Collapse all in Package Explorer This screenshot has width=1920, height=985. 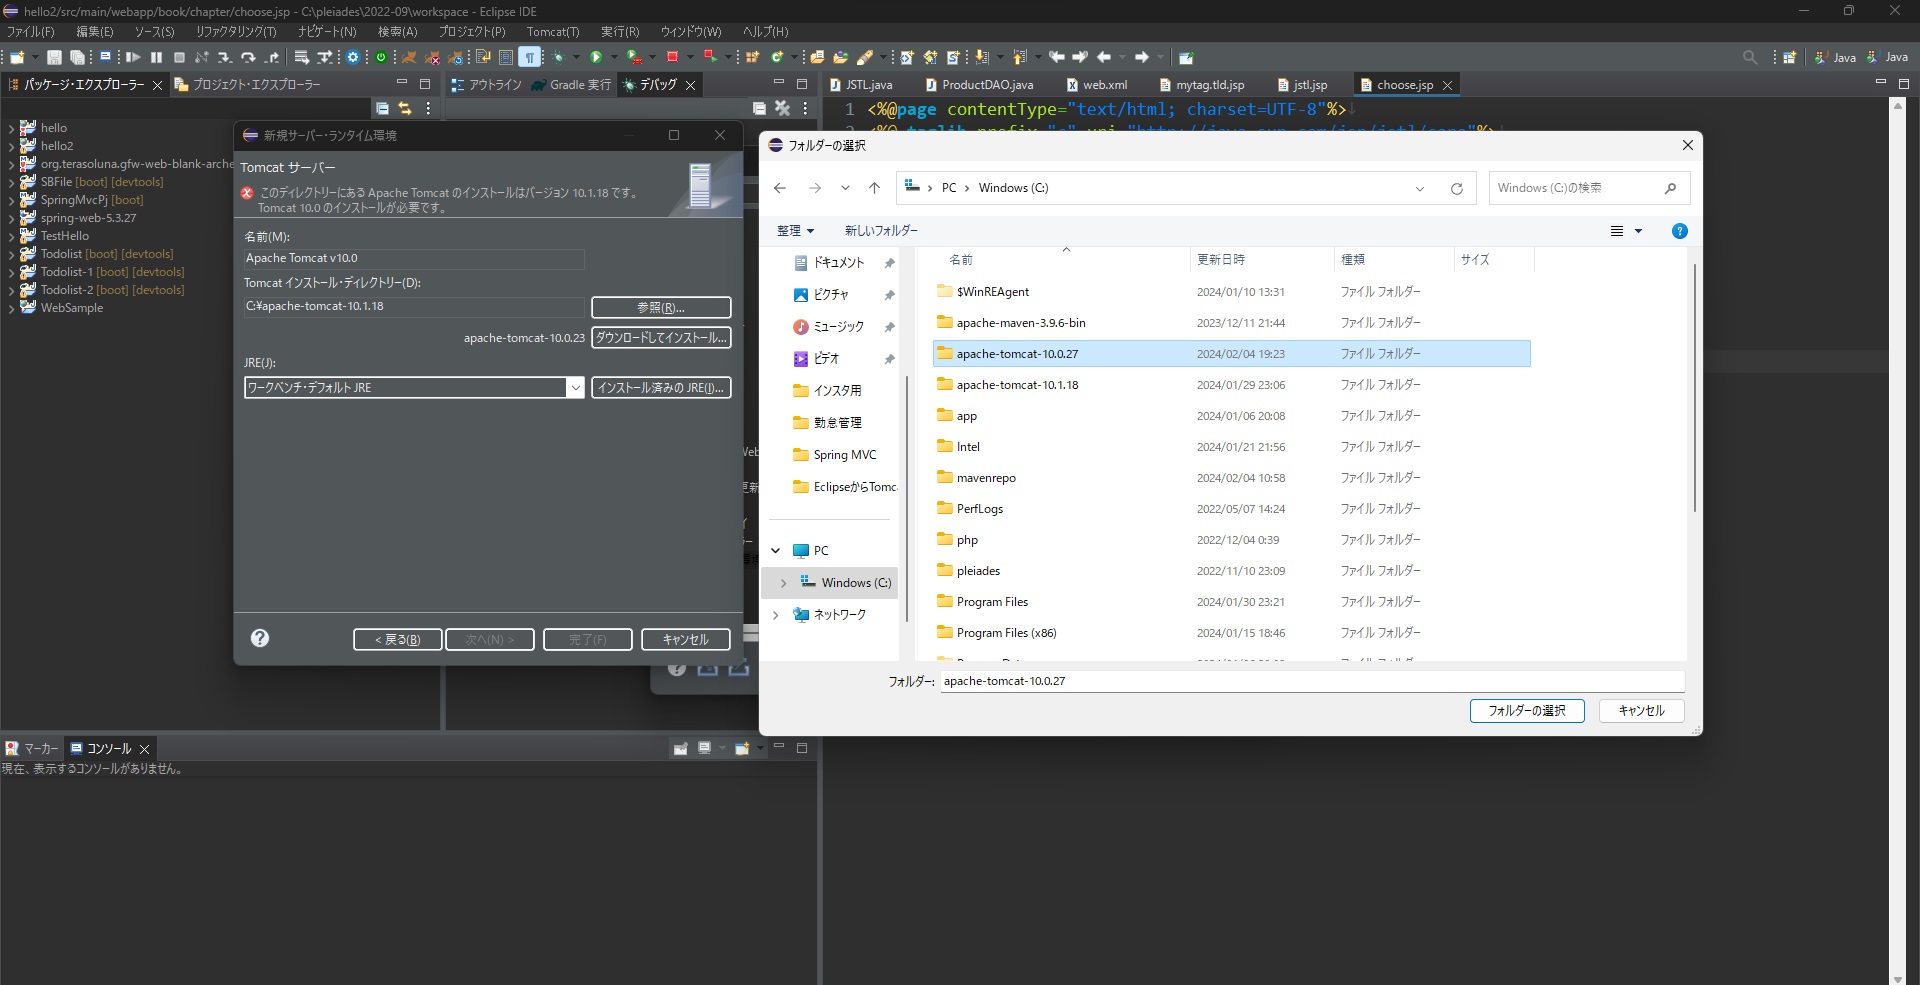[382, 108]
